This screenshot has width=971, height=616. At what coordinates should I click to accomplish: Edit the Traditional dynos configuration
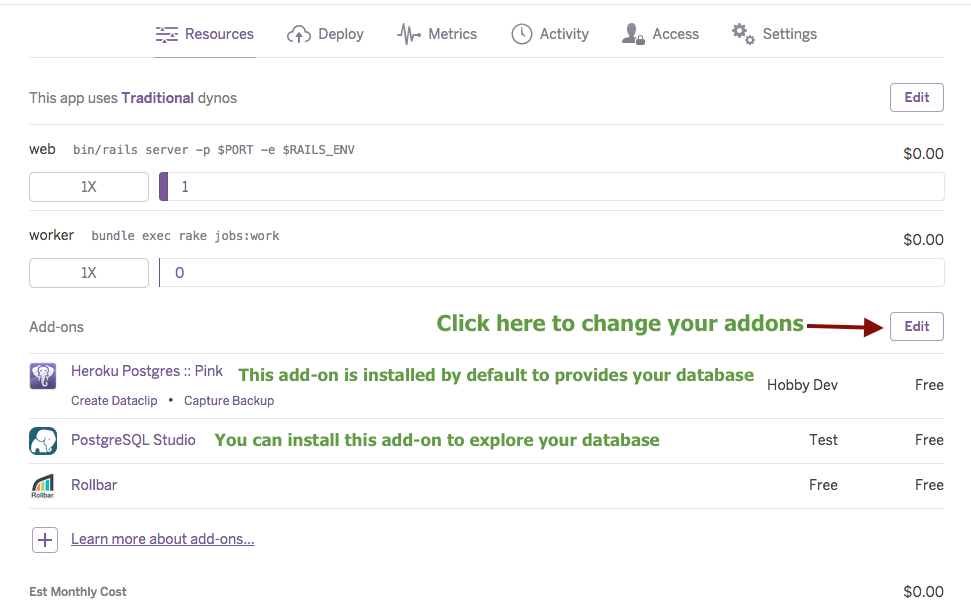[917, 98]
